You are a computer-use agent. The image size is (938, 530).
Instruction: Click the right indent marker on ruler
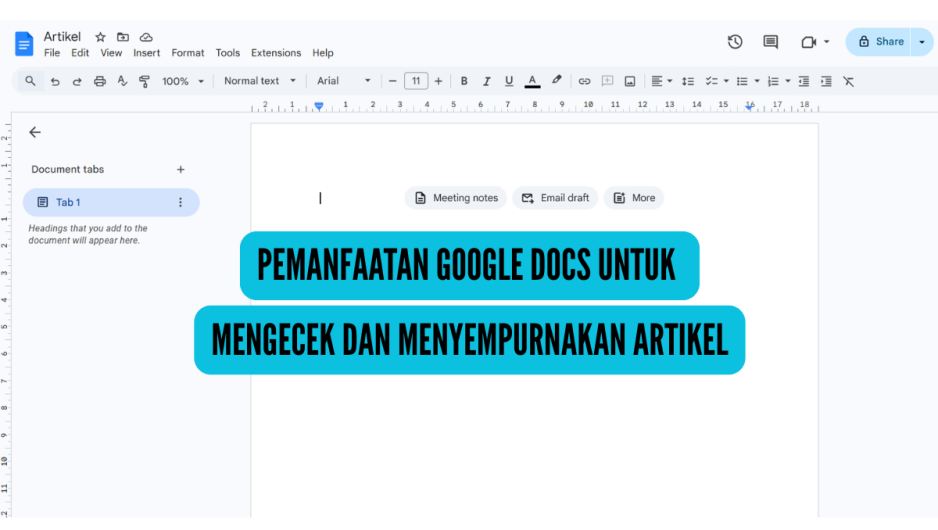point(749,106)
